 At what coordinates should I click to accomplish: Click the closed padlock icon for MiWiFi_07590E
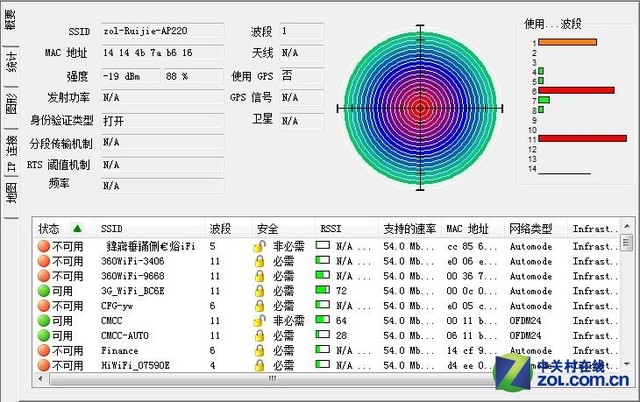point(259,365)
